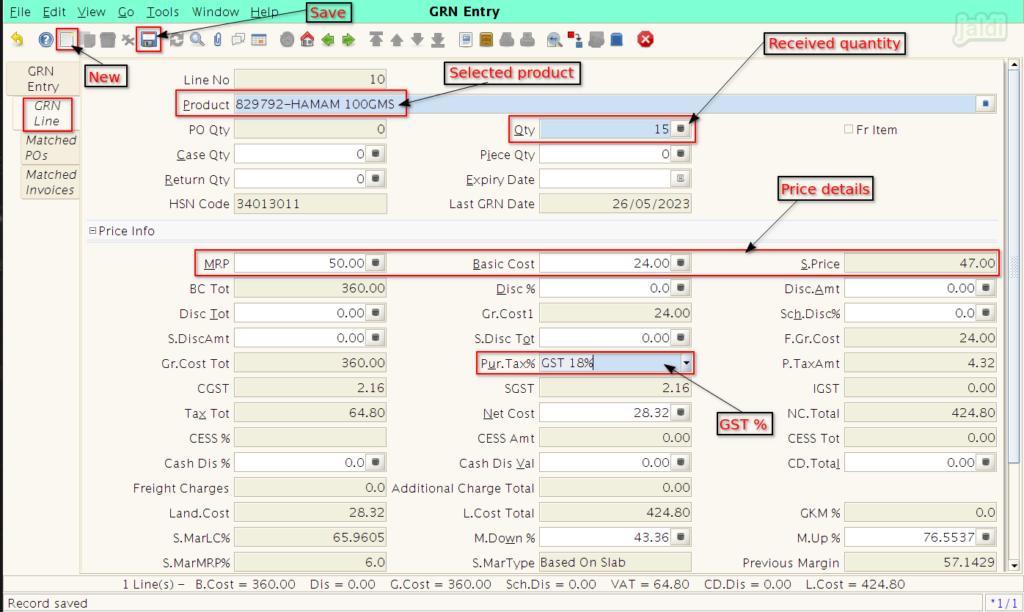Save the record using the floppy icon

(x=149, y=40)
